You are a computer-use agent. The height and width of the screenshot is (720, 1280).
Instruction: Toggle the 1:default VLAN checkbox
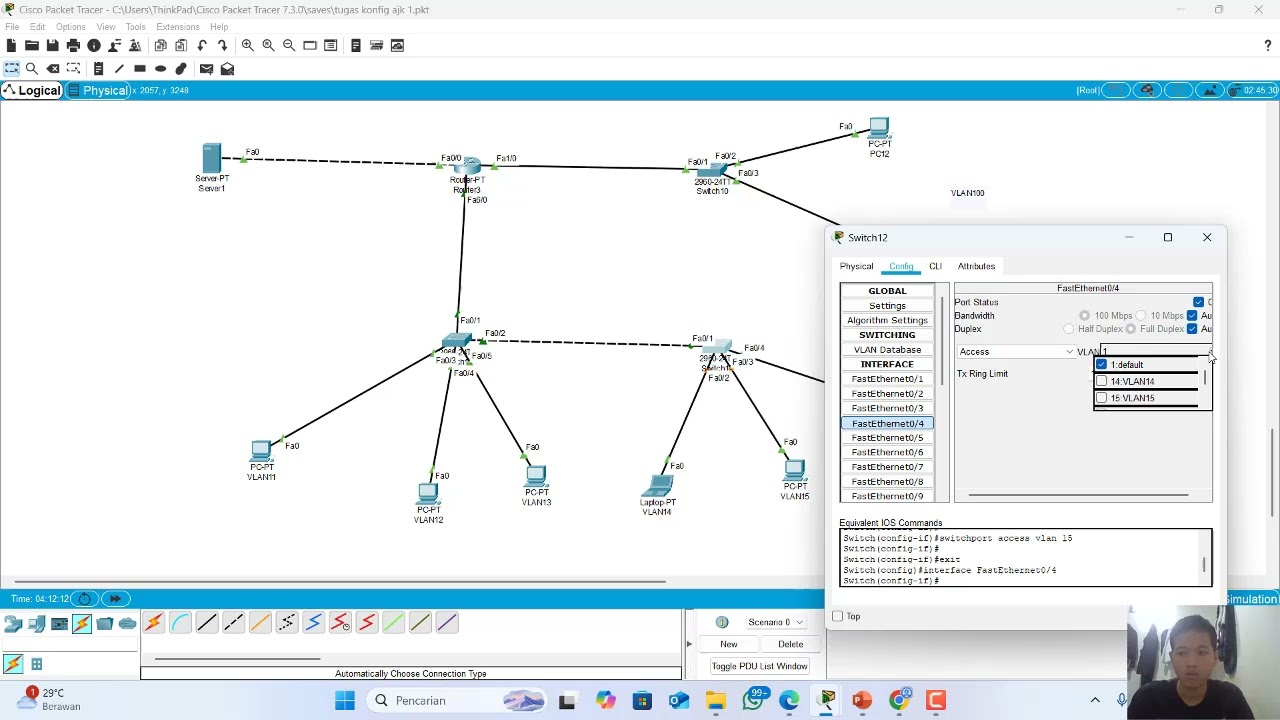1102,365
